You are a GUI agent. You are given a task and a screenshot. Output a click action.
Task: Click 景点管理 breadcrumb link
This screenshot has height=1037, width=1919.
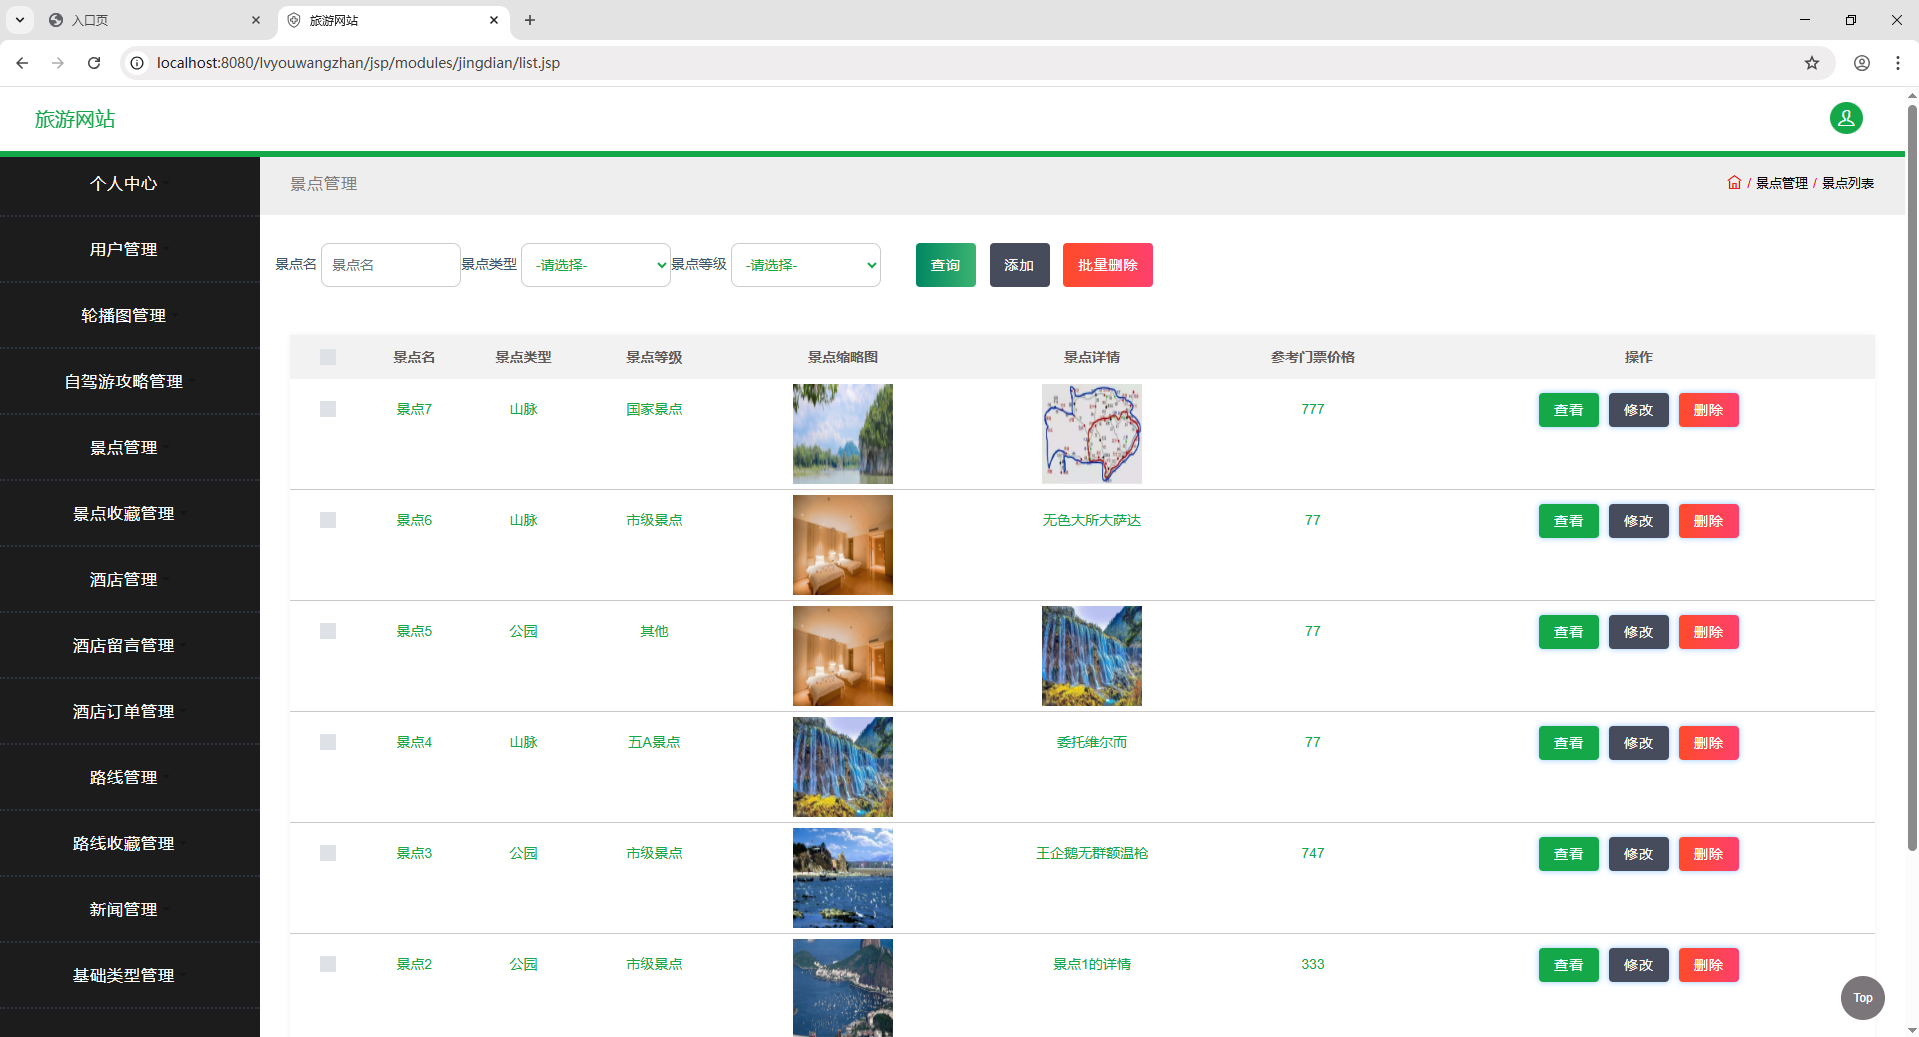1782,183
